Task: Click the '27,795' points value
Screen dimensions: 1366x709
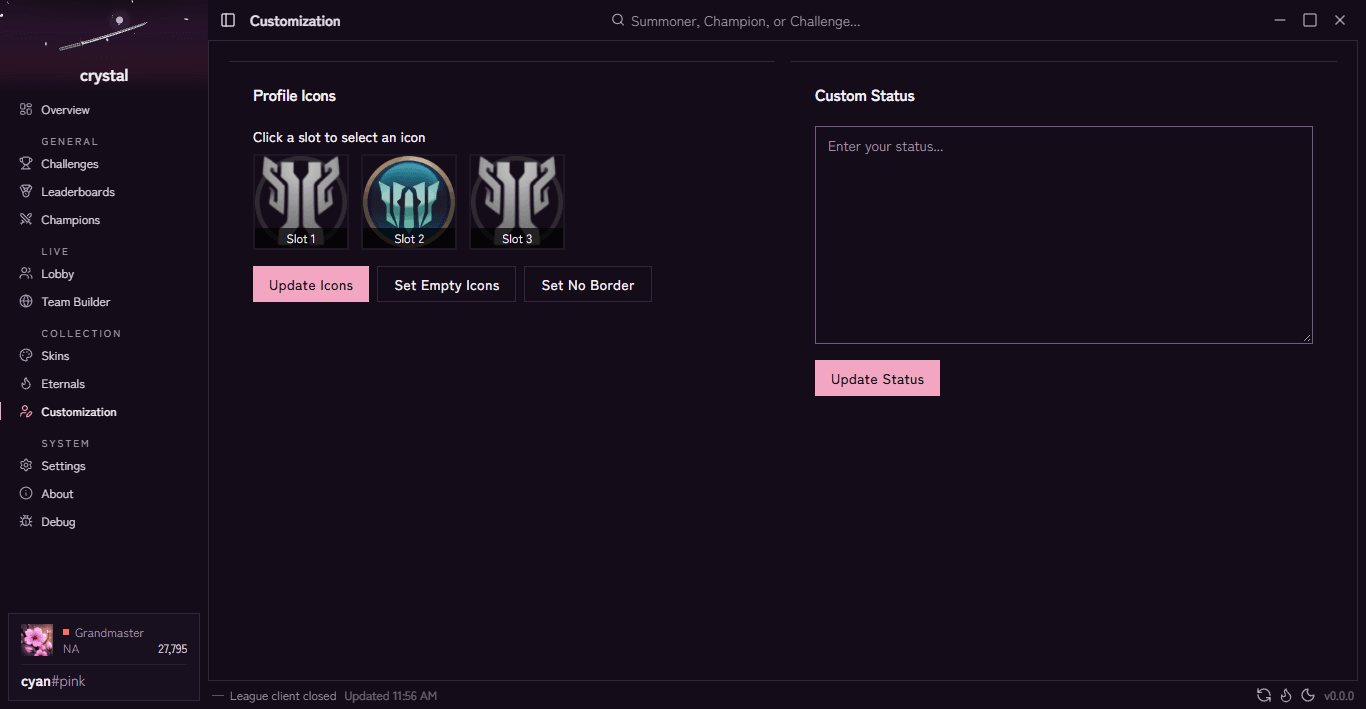Action: pyautogui.click(x=172, y=649)
